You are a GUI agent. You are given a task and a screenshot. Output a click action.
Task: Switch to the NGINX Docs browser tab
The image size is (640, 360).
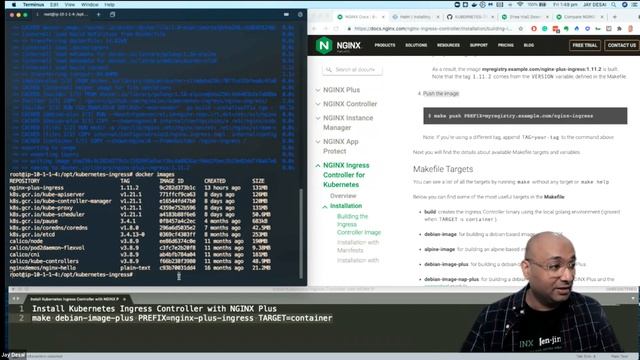pos(360,17)
